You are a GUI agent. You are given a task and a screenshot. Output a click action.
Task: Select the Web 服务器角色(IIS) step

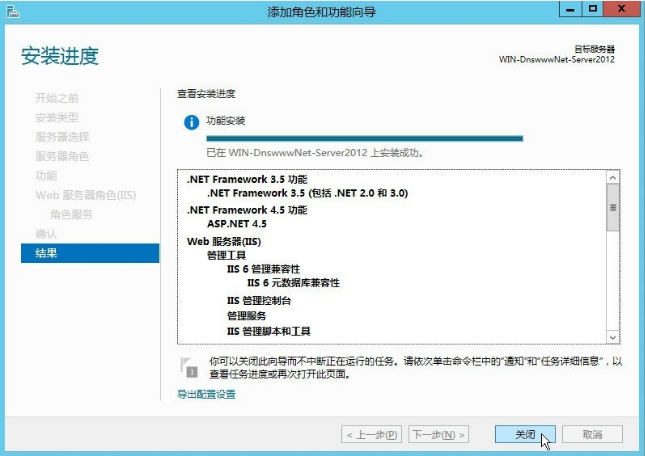[x=86, y=195]
